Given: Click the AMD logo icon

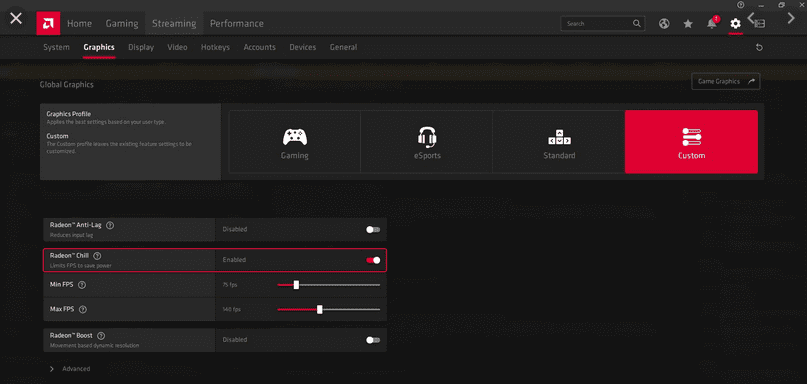Looking at the screenshot, I should point(48,23).
